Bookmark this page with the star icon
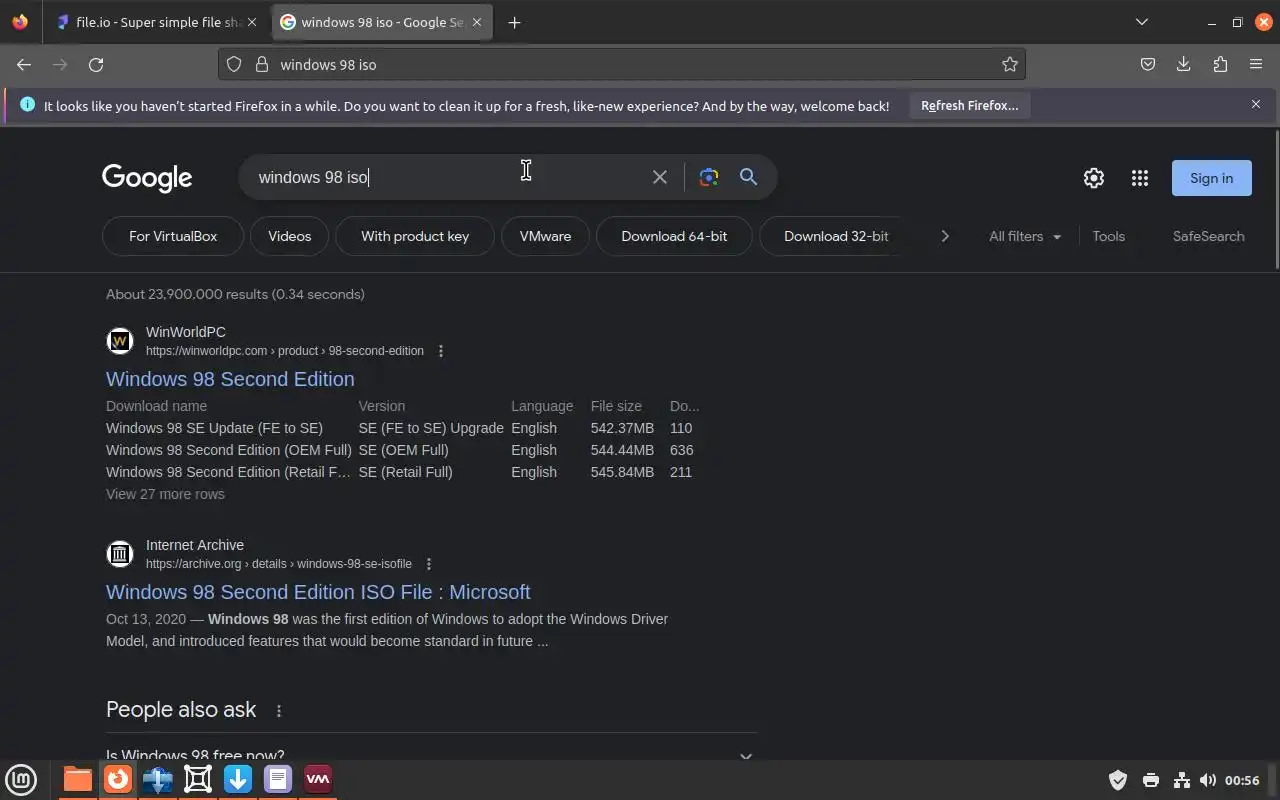 pyautogui.click(x=1010, y=64)
